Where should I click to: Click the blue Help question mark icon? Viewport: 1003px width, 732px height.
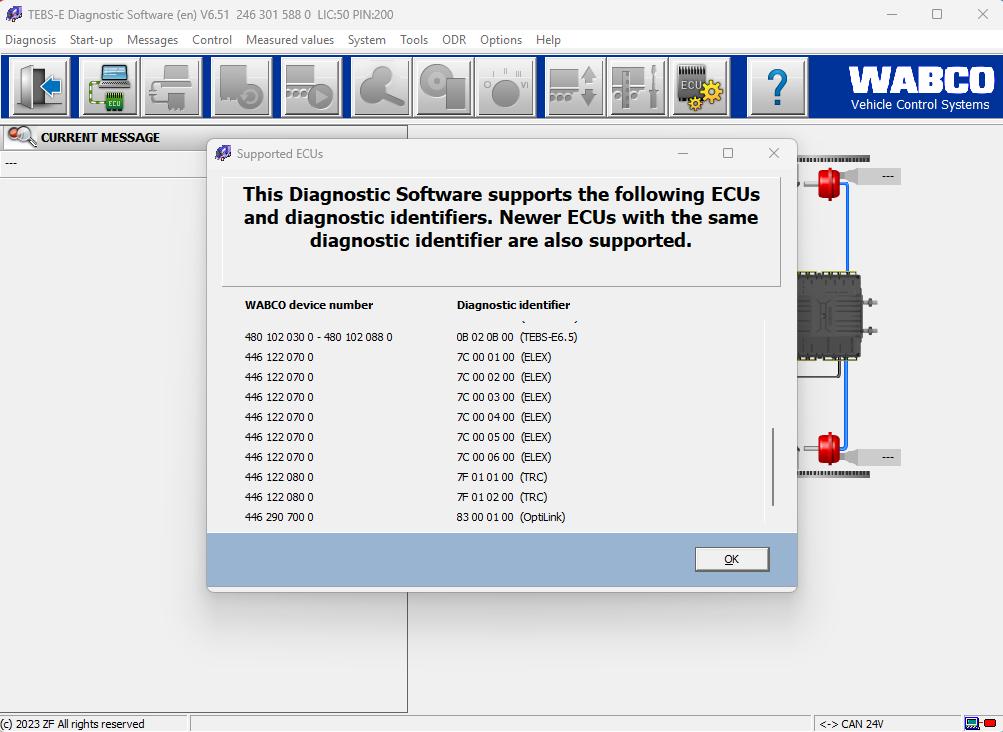tap(778, 87)
